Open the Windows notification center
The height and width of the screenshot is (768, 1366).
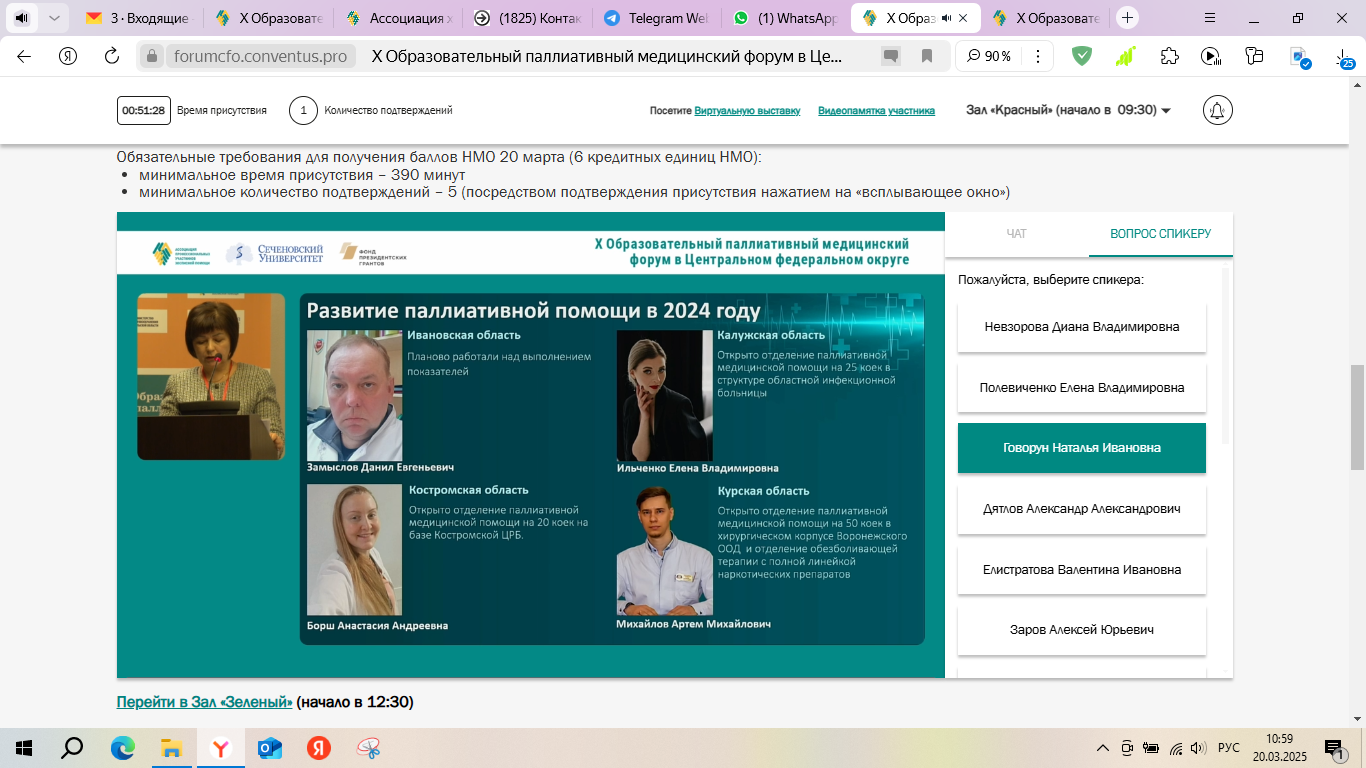(x=1334, y=748)
